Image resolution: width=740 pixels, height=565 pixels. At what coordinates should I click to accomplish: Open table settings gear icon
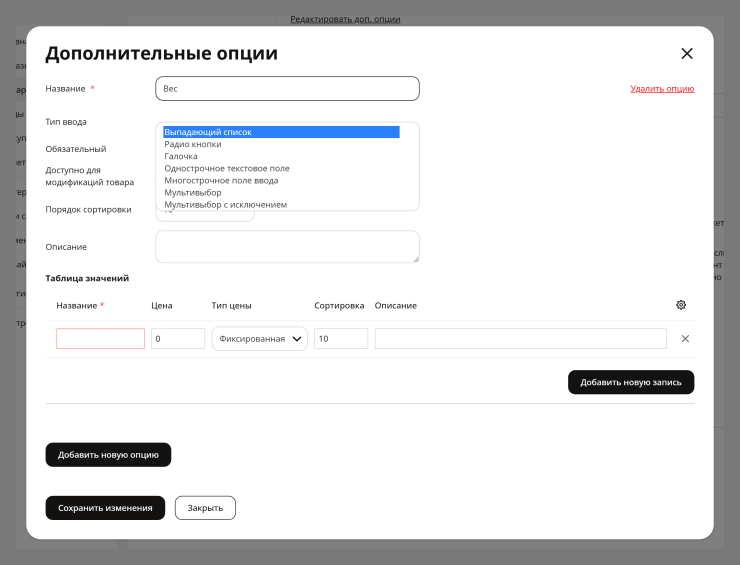(681, 305)
